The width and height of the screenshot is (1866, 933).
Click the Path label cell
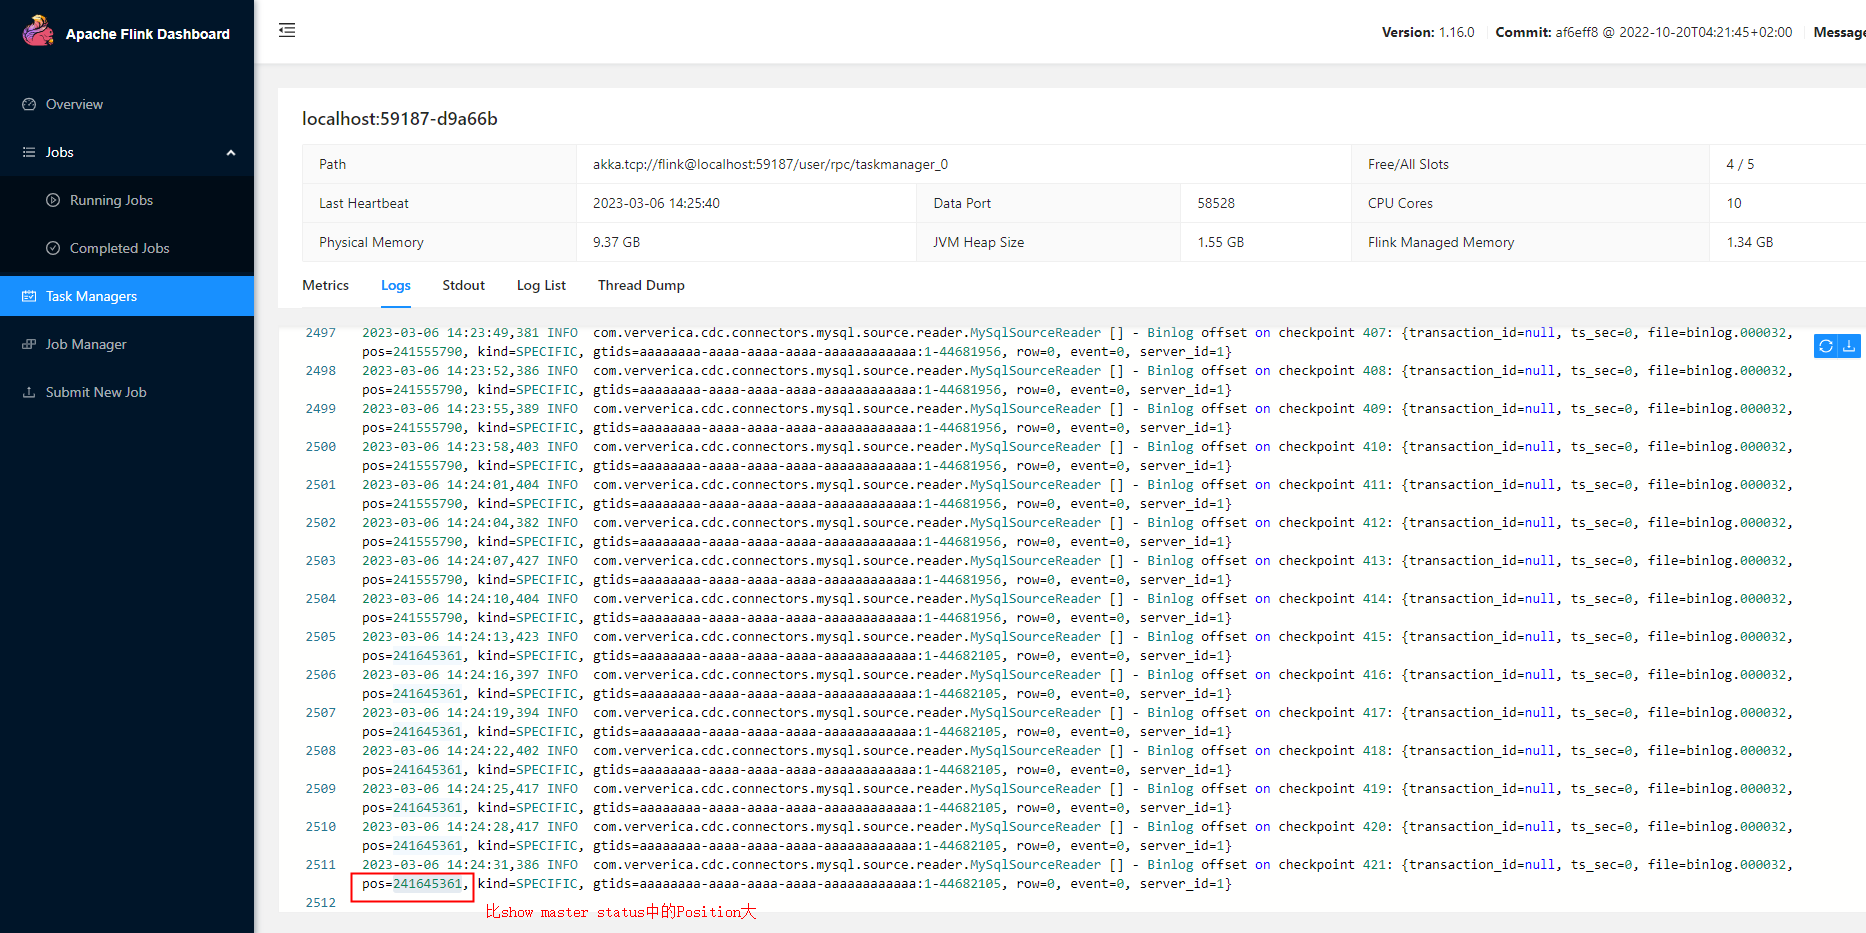click(x=439, y=164)
